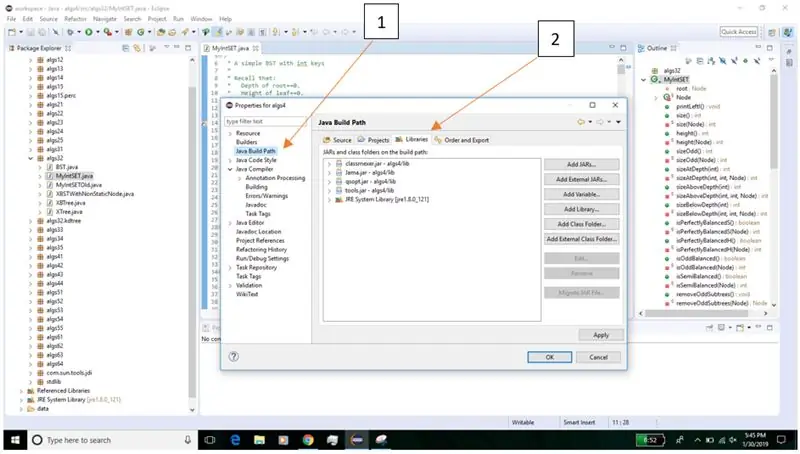
Task: Click the Open Type toolbar icon
Action: [x=161, y=32]
